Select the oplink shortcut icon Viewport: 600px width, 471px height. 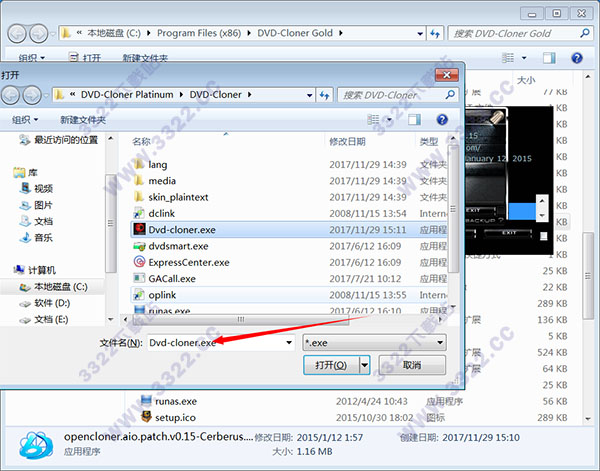[139, 295]
